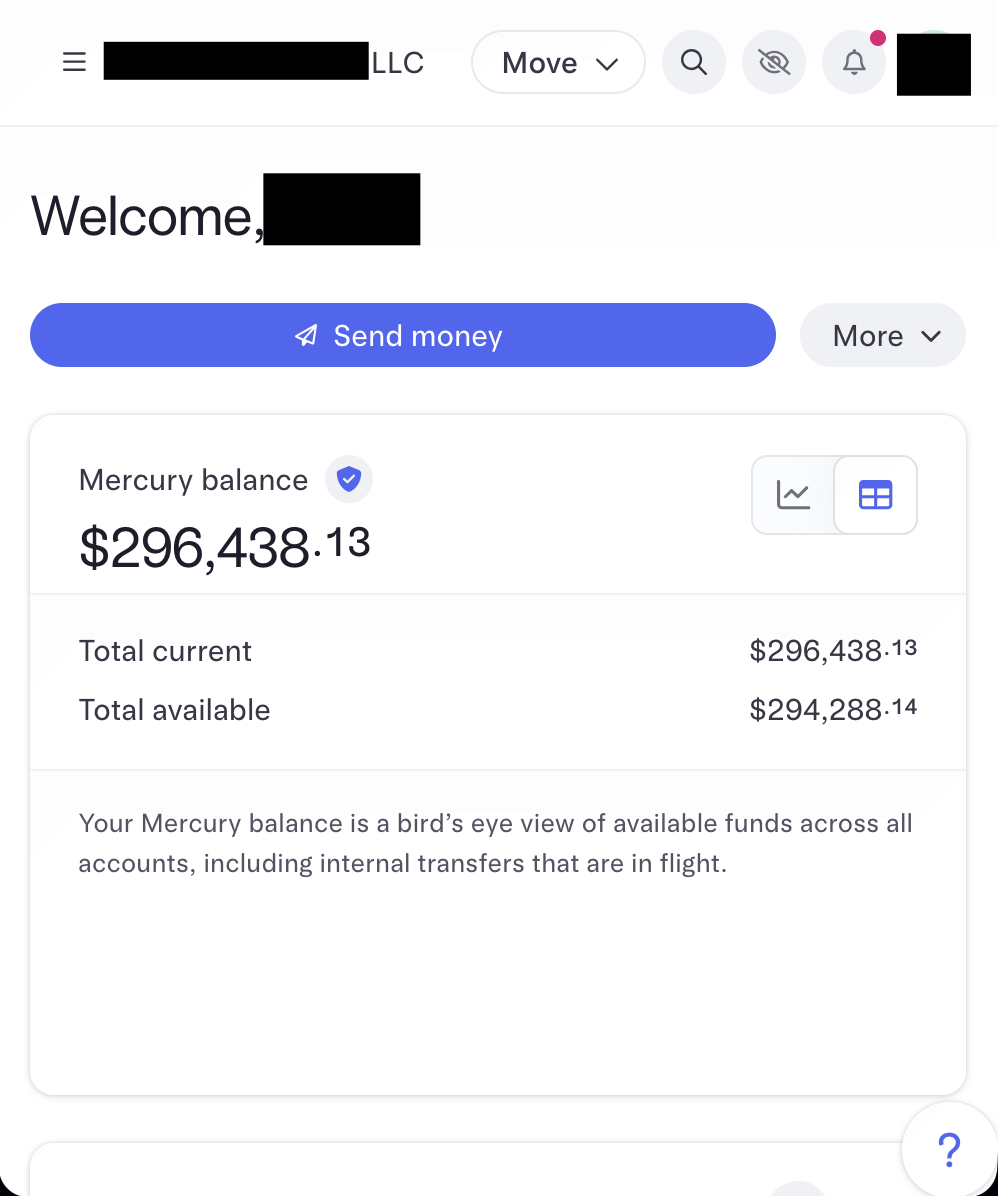Open the help question mark button
Viewport: 998px width, 1196px height.
coord(949,1149)
